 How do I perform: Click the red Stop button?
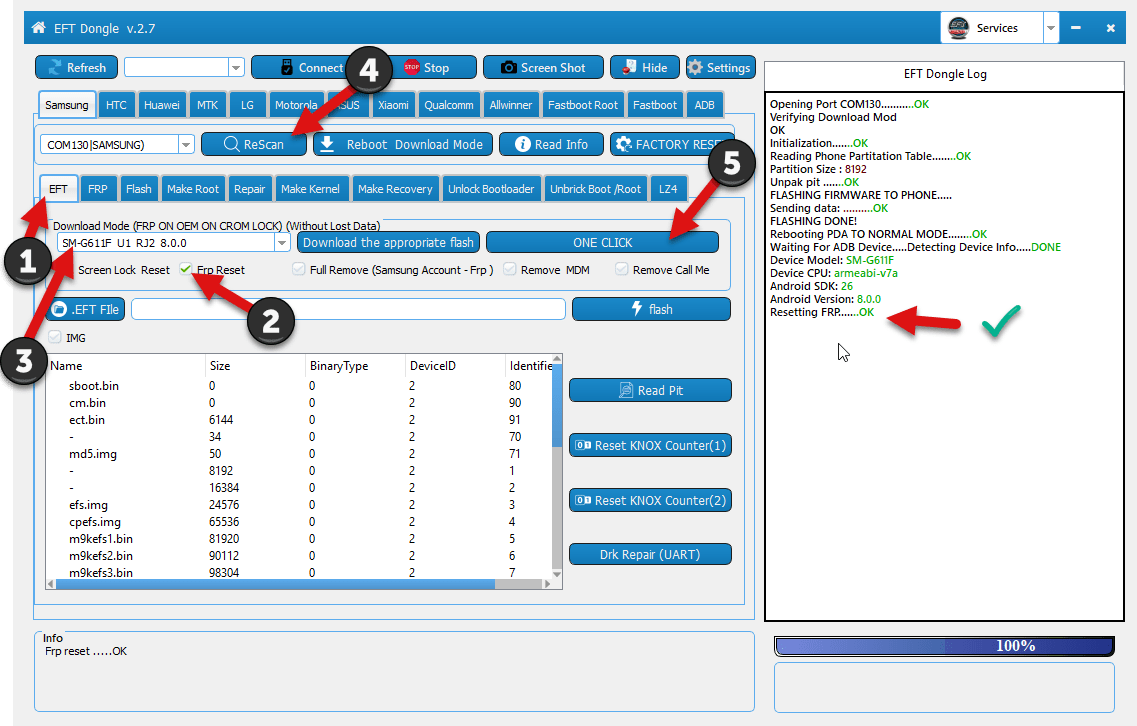[426, 67]
